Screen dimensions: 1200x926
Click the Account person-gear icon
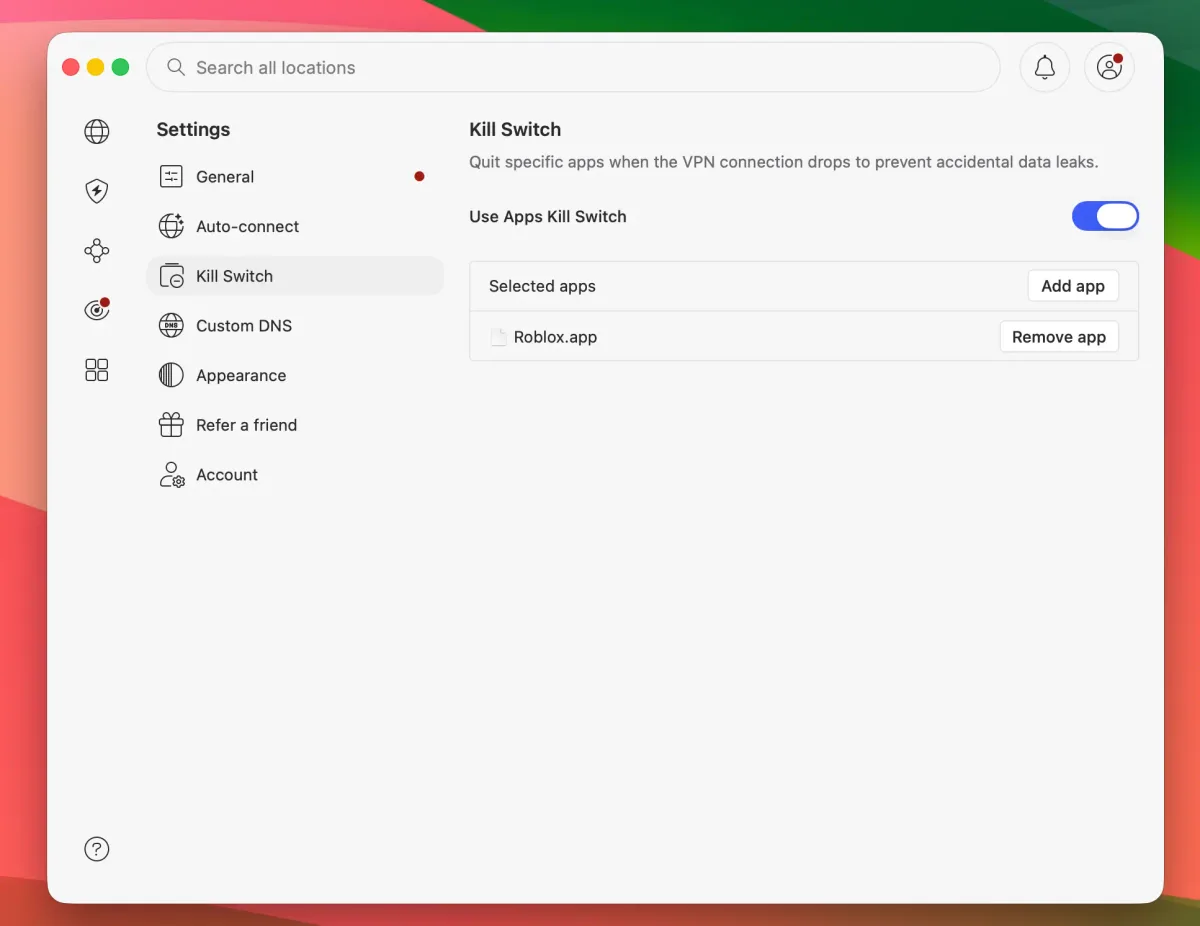(x=171, y=475)
